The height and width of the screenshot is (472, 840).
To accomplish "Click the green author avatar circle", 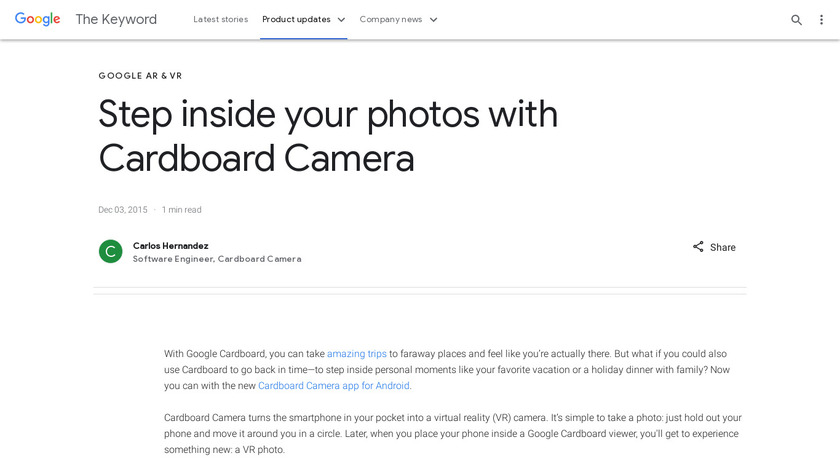I will (x=110, y=251).
